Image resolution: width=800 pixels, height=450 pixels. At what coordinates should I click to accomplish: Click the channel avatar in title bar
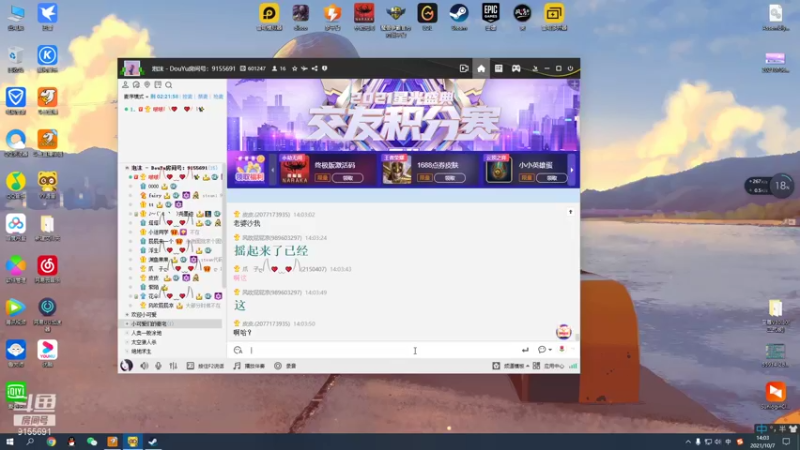(132, 68)
